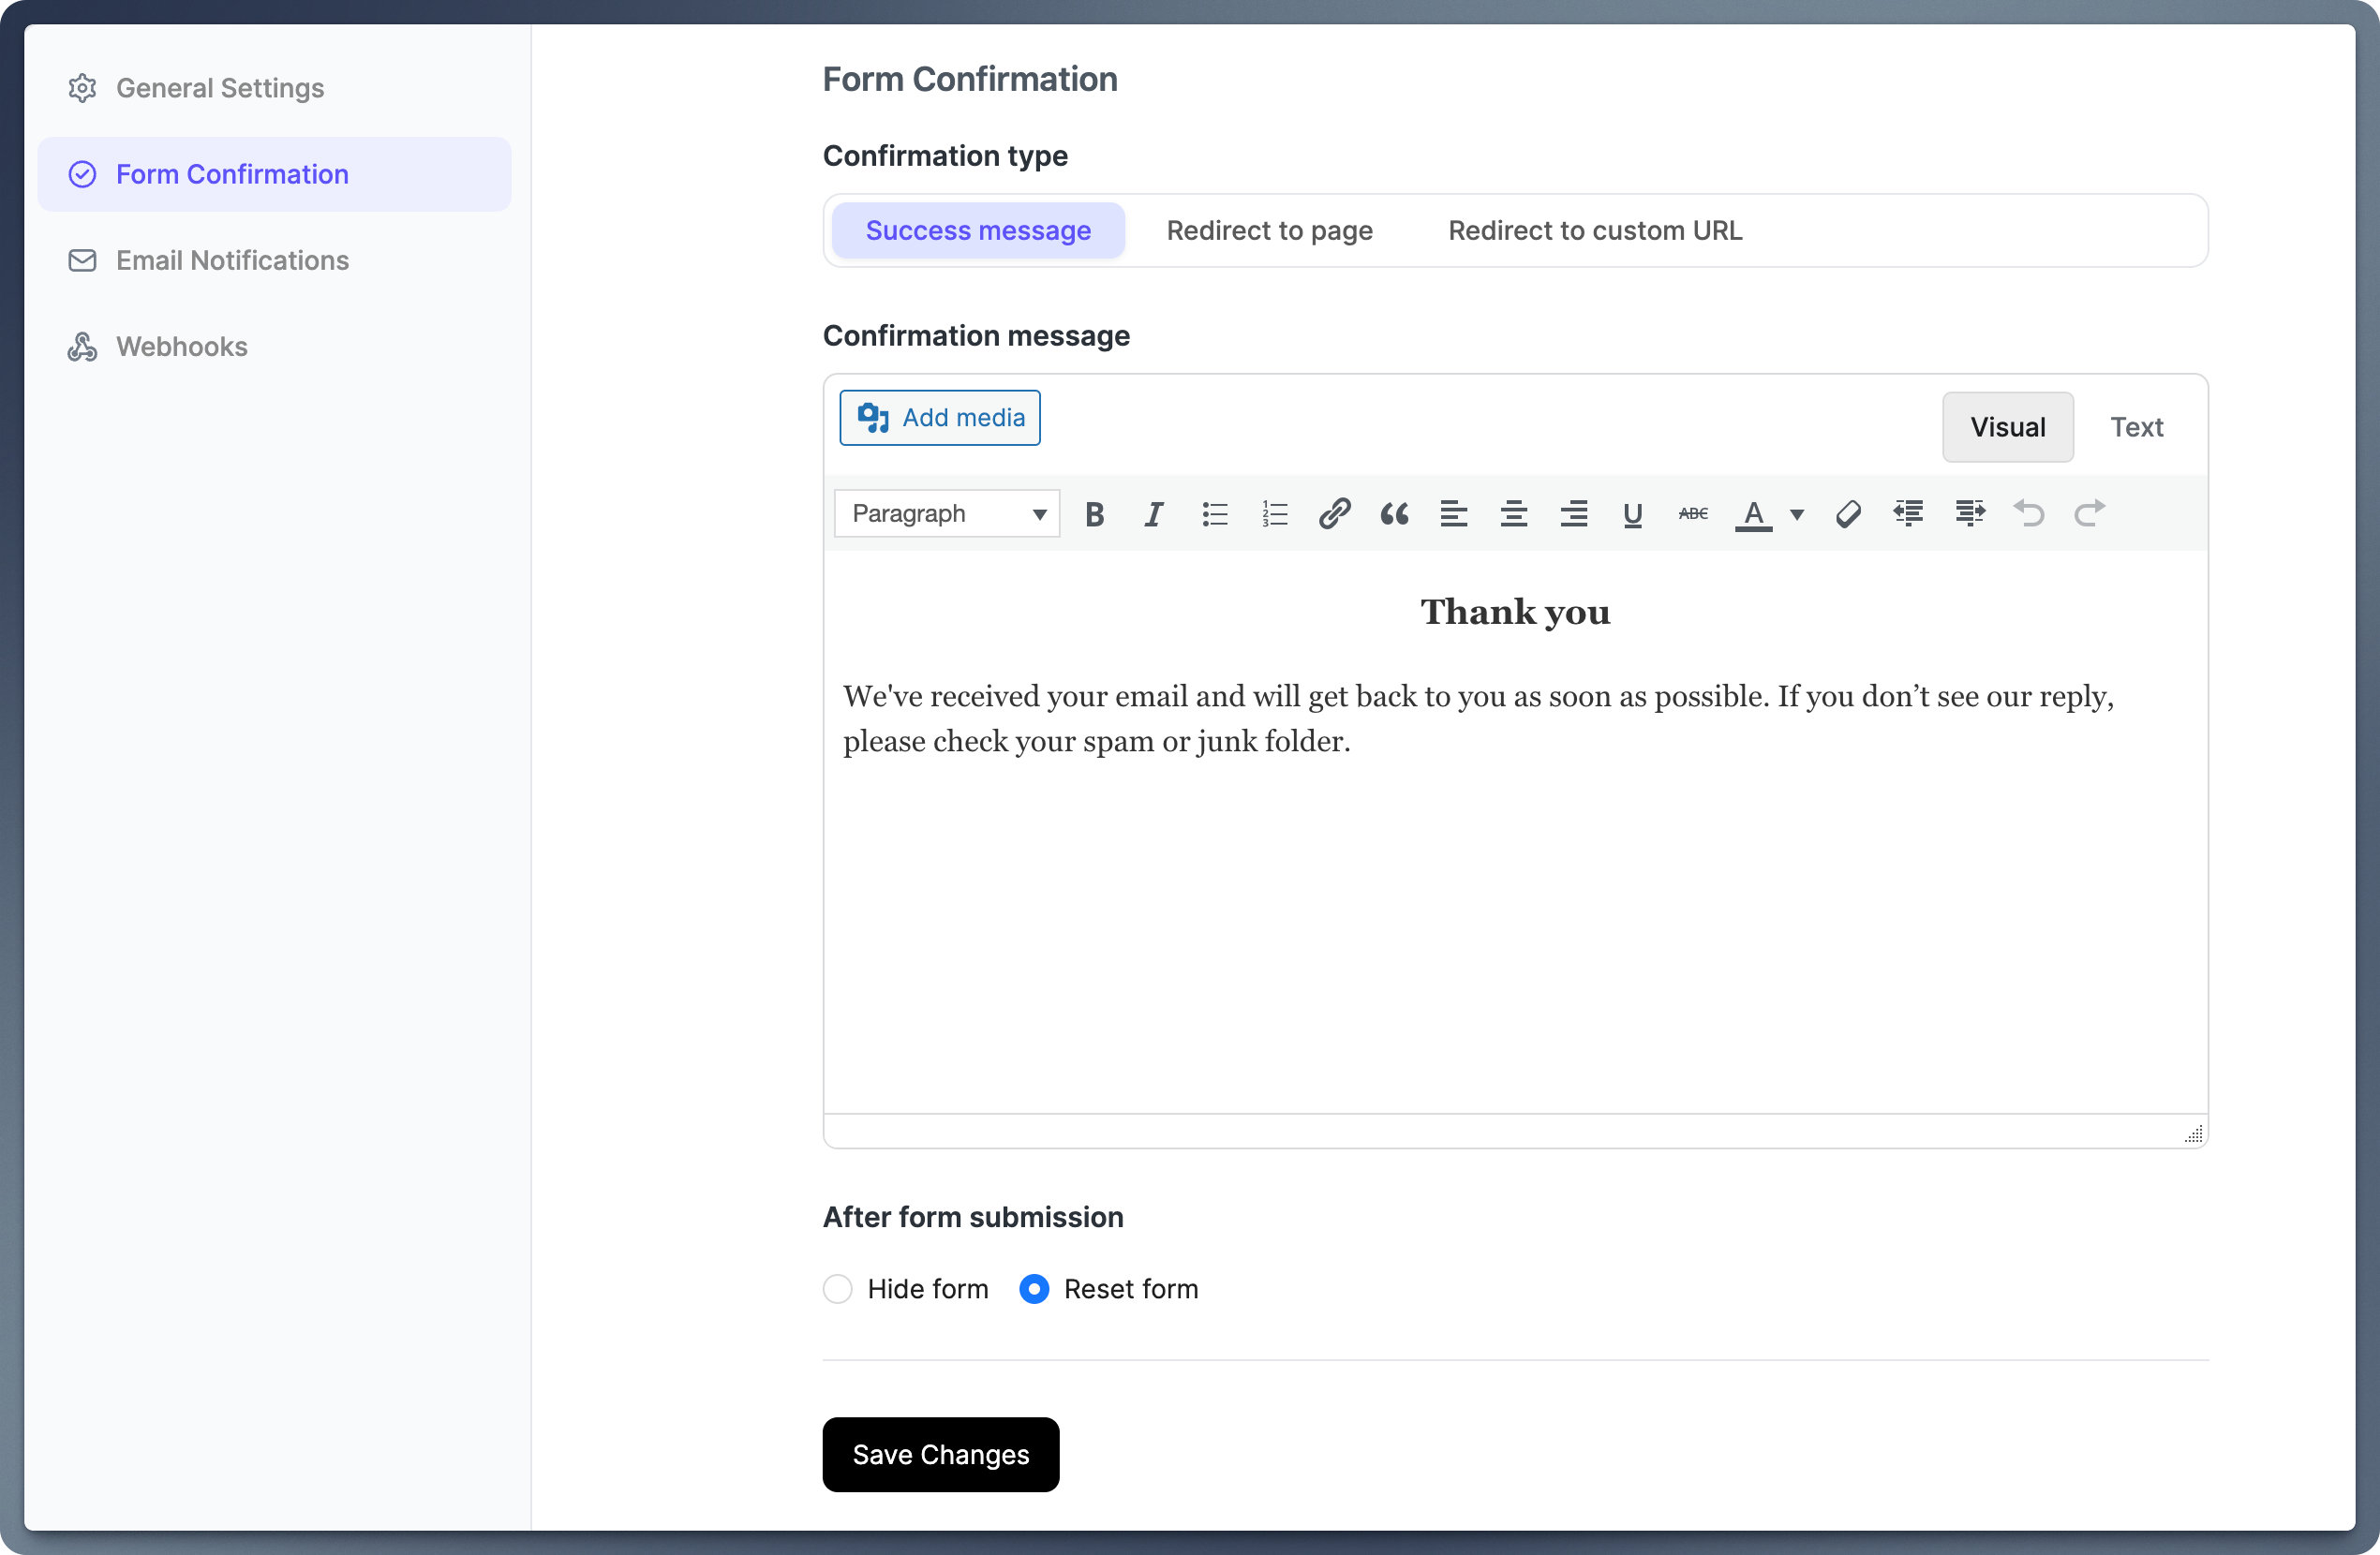Clear formatting with eraser icon
This screenshot has height=1555, width=2380.
1848,514
